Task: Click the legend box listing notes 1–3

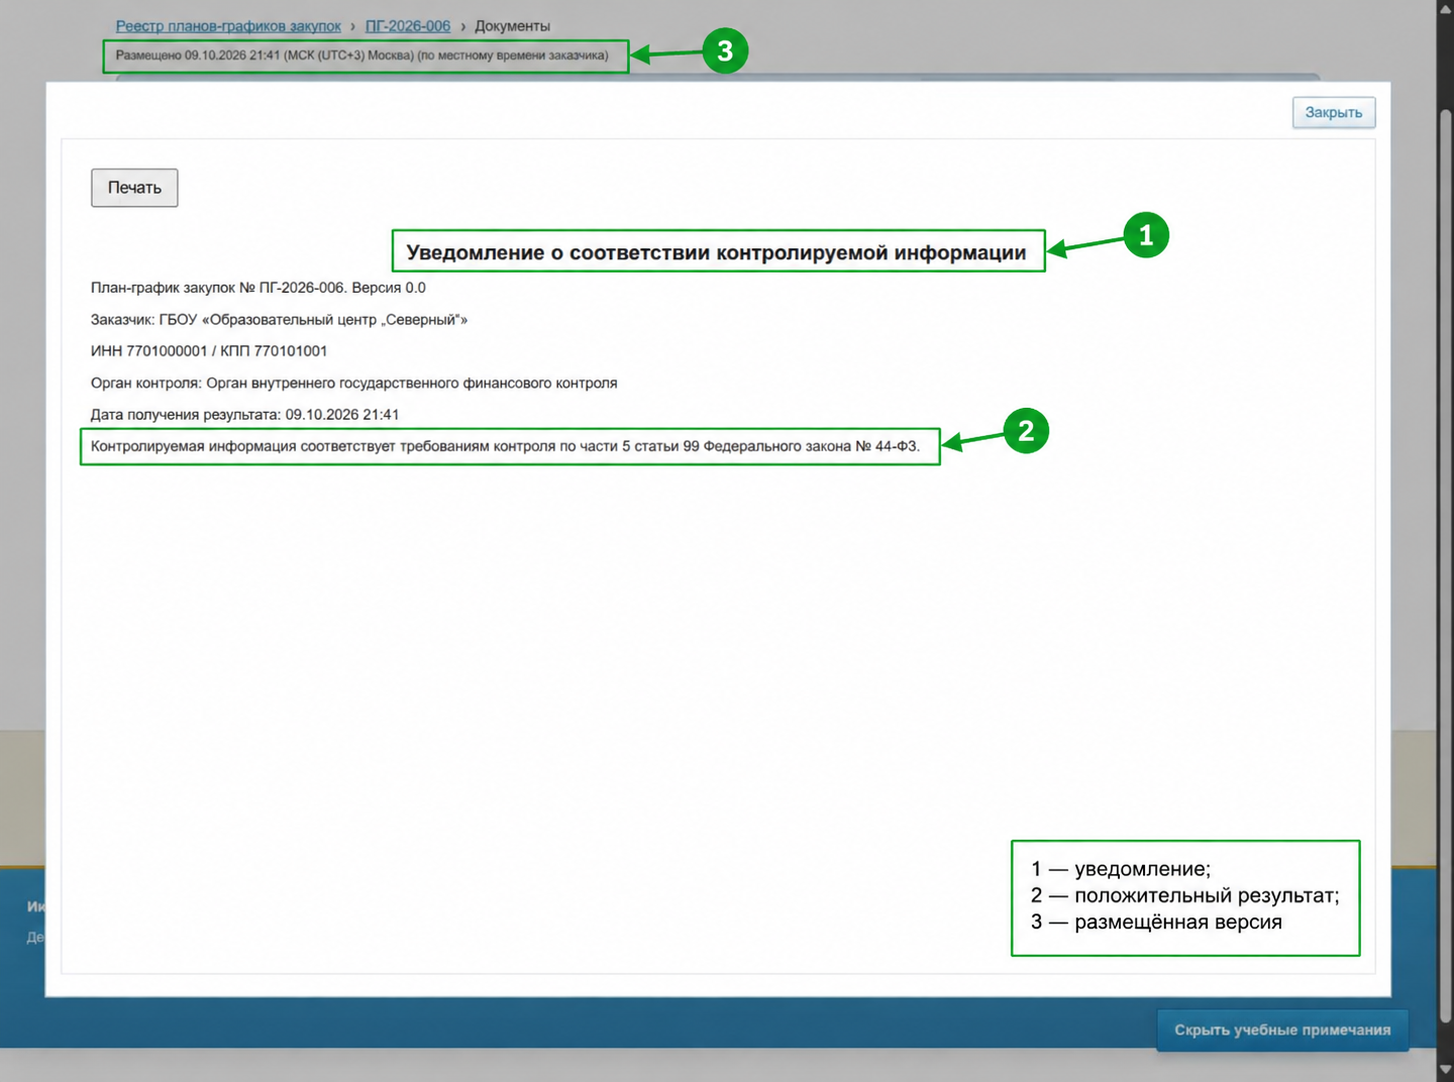Action: click(x=1185, y=898)
